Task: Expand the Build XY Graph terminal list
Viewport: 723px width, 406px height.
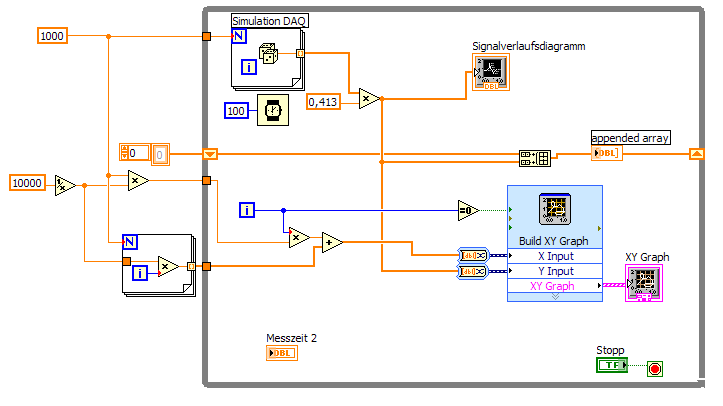Action: pos(555,297)
